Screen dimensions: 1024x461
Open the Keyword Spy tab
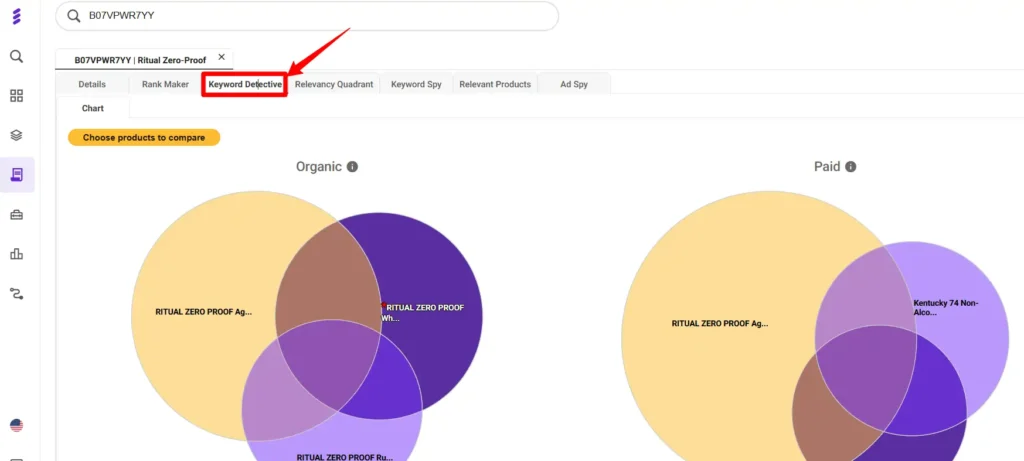[416, 84]
